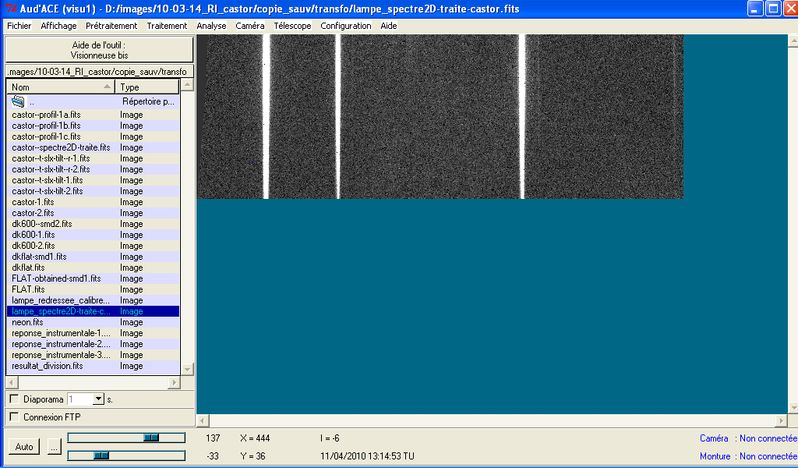798x468 pixels.
Task: Click the Monture status link
Action: (x=748, y=456)
